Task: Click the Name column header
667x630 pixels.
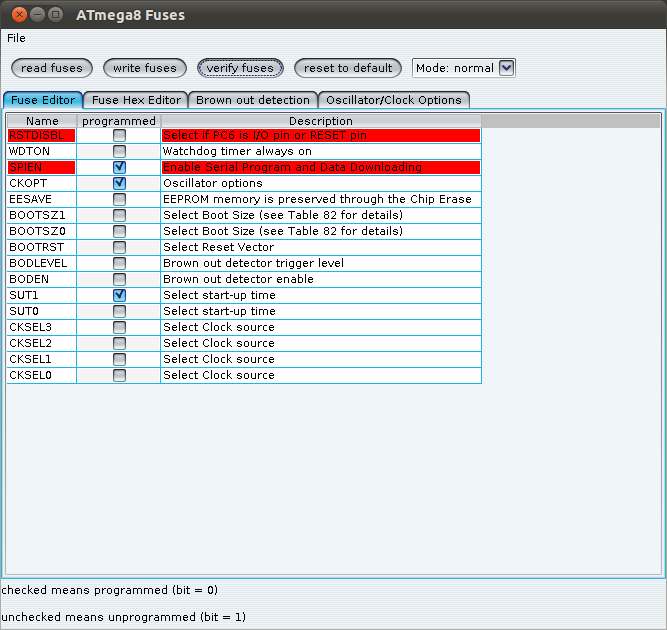Action: click(x=42, y=121)
